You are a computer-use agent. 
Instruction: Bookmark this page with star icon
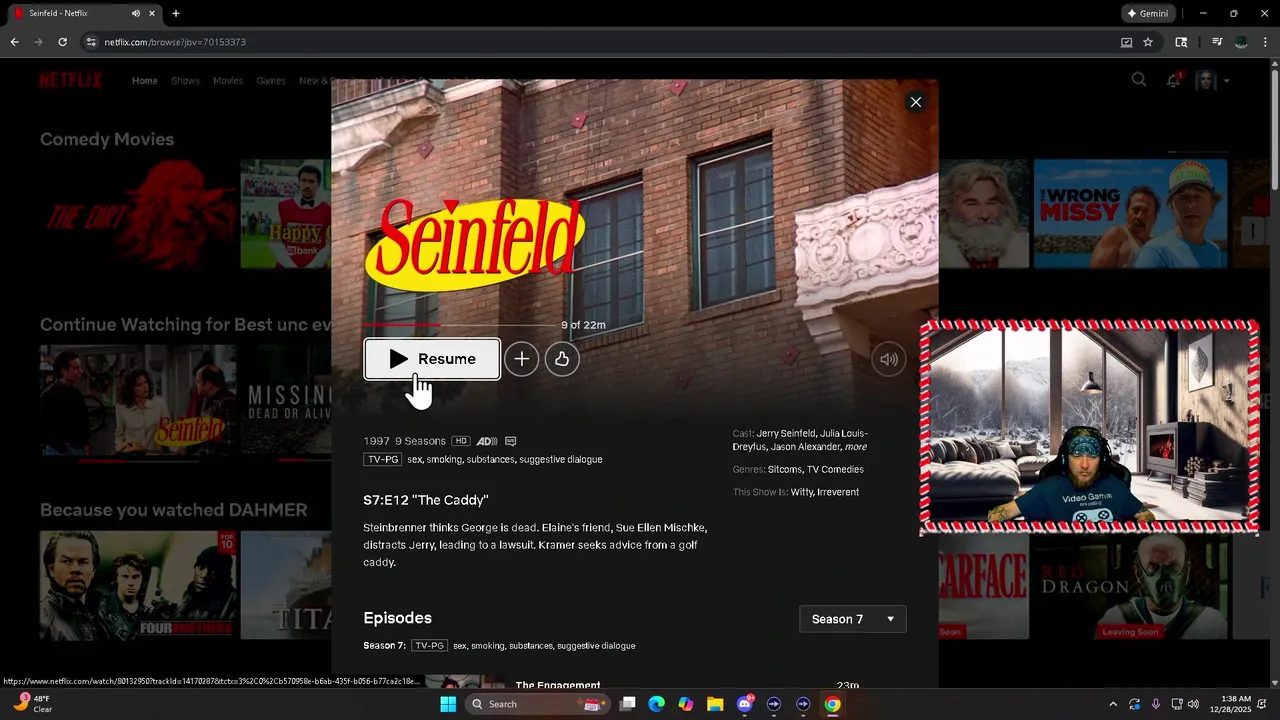[x=1148, y=42]
